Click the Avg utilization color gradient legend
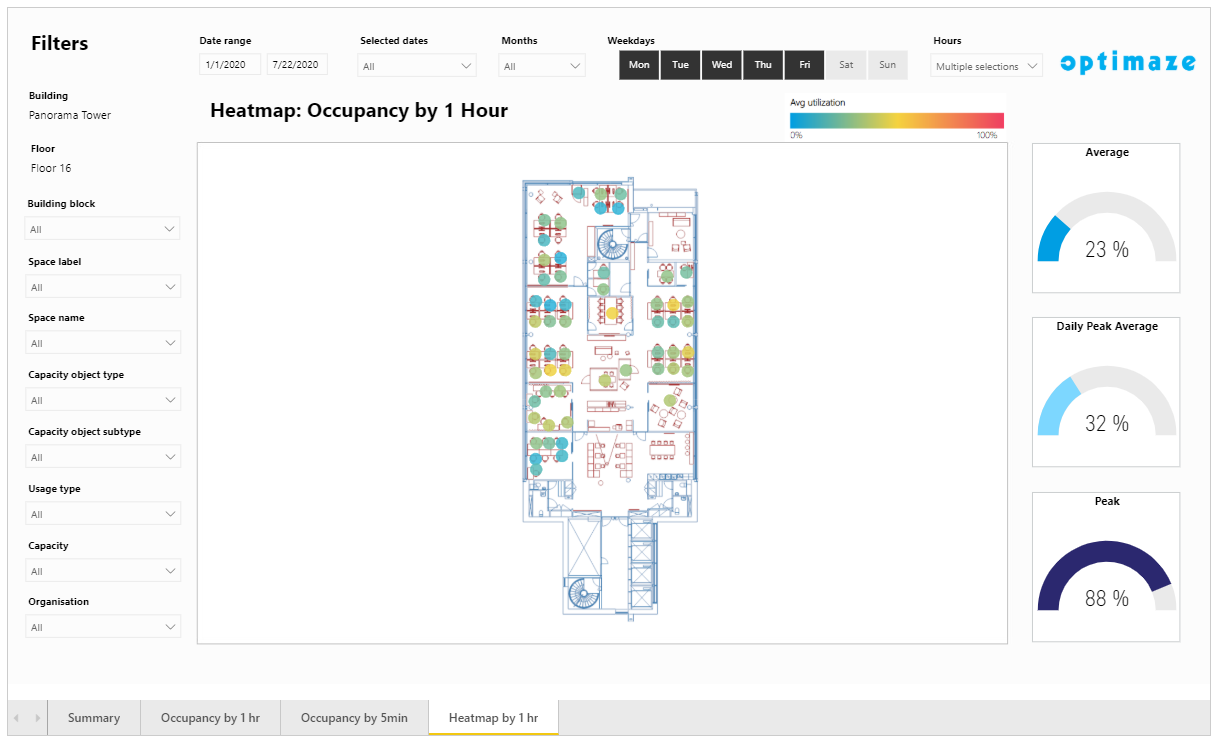1219x744 pixels. (896, 121)
